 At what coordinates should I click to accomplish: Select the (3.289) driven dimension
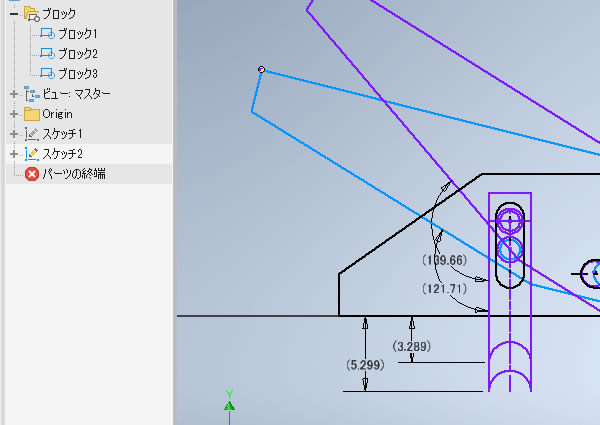412,347
